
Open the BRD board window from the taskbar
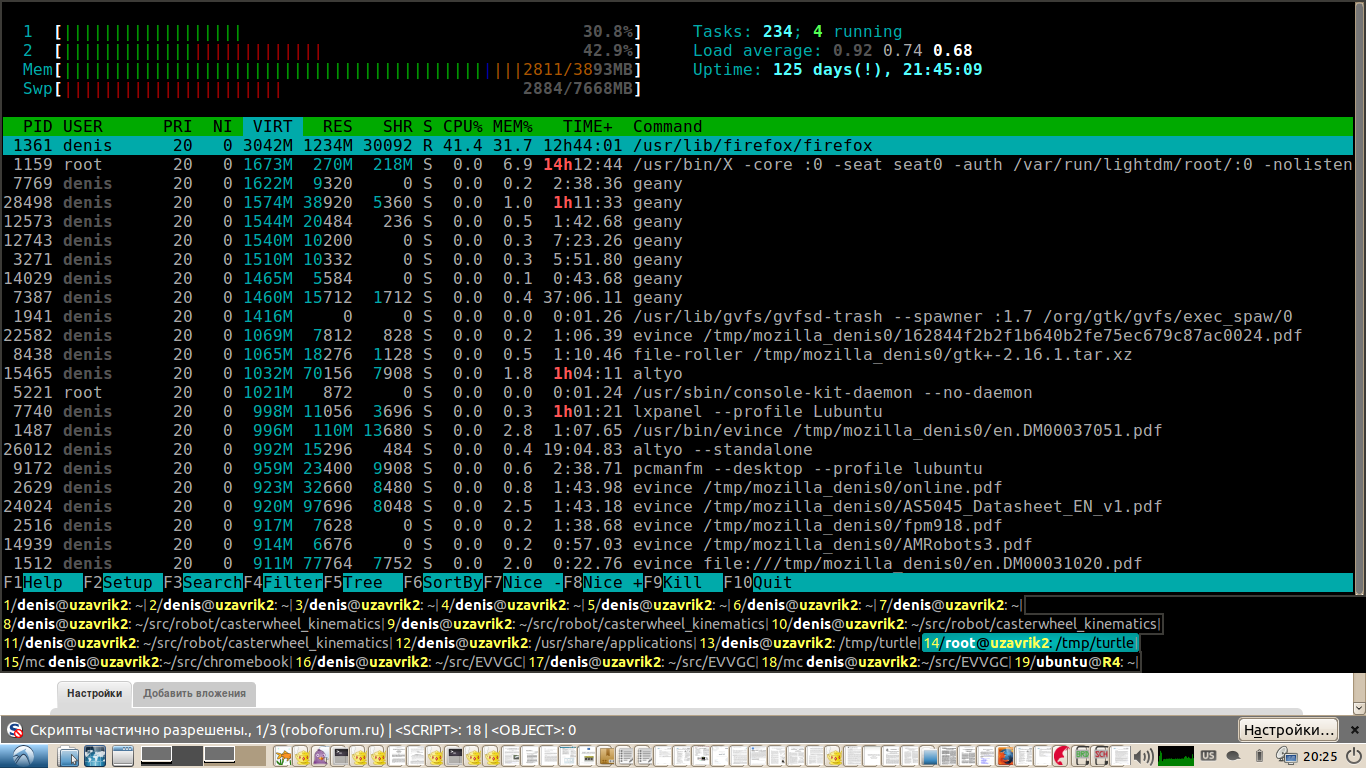[1082, 756]
